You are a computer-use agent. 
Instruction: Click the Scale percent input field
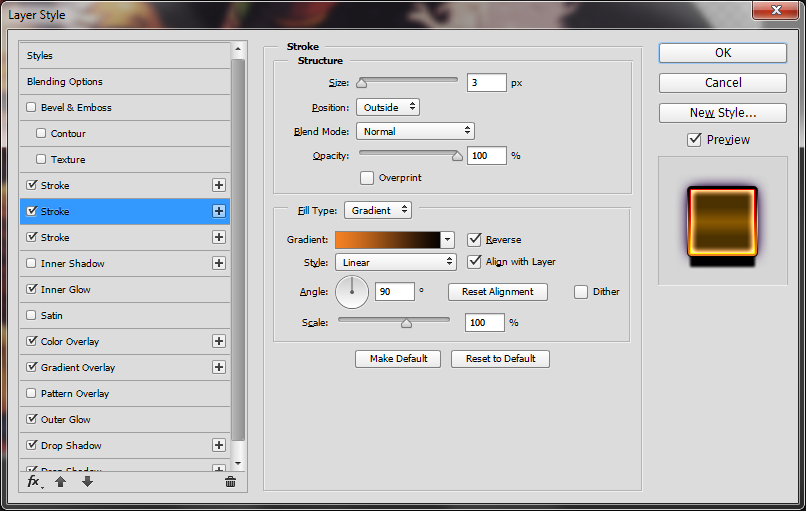click(485, 322)
